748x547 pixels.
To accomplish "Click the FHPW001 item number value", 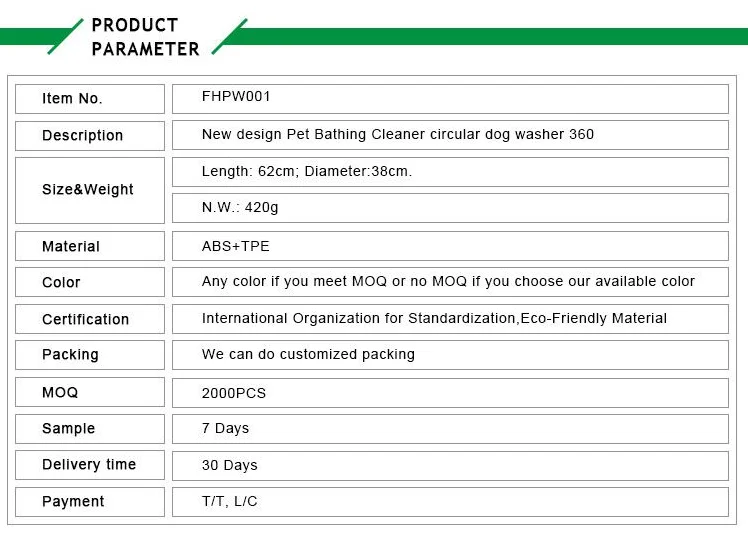I will pyautogui.click(x=236, y=98).
